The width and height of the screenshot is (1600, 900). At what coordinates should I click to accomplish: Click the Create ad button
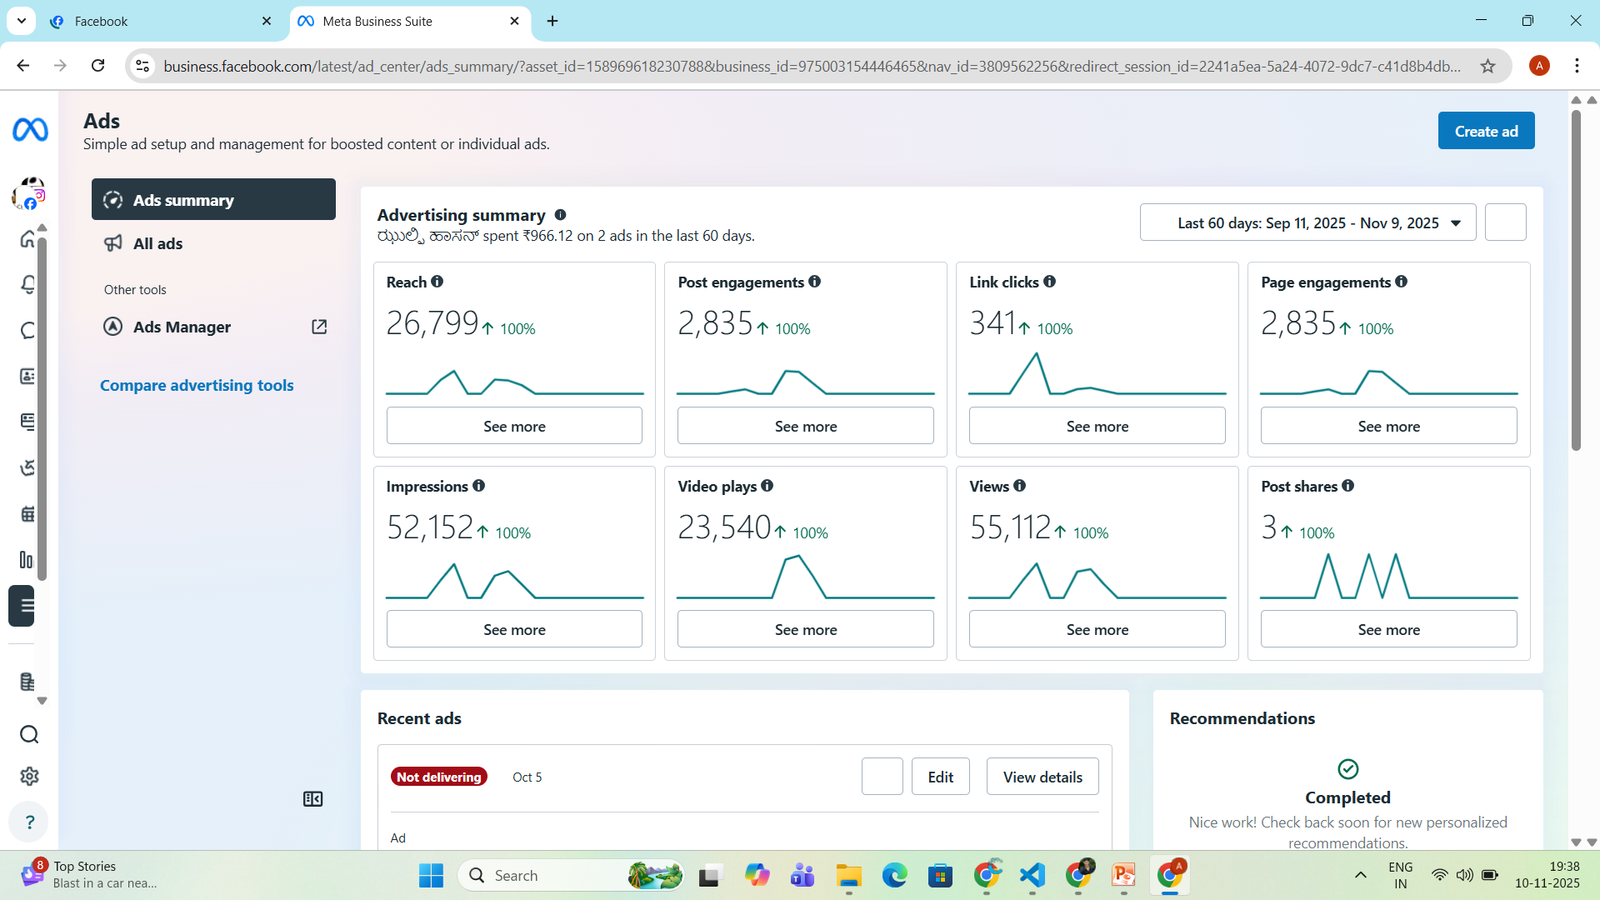tap(1486, 131)
